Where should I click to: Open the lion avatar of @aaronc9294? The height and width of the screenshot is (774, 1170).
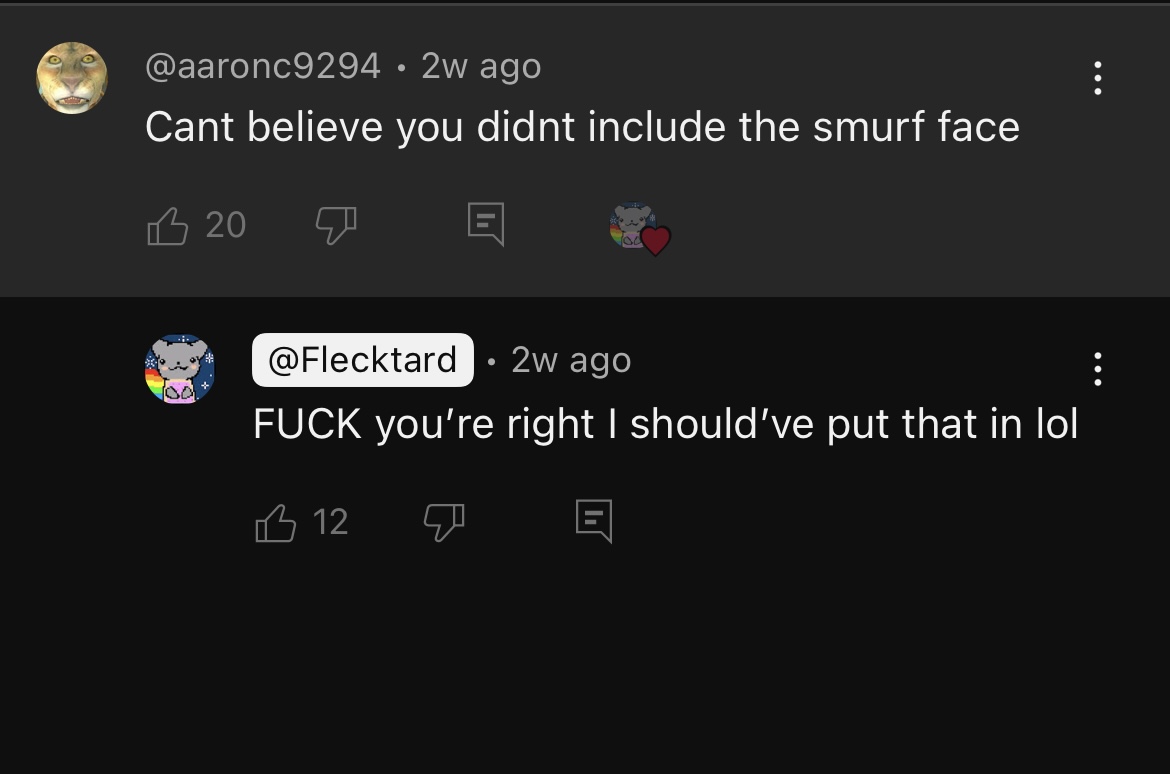(72, 78)
